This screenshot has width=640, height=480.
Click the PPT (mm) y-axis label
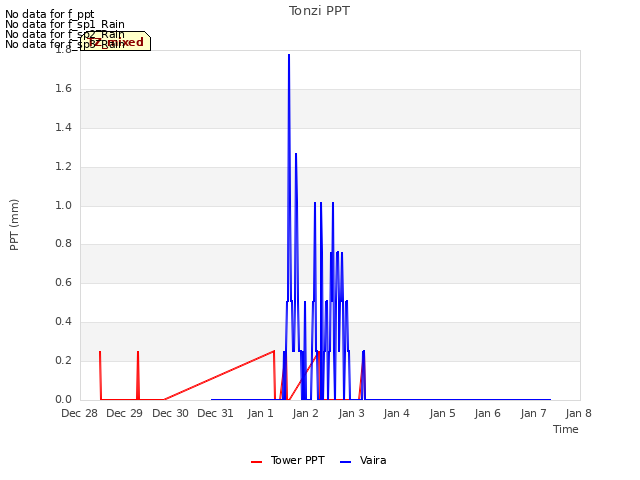pos(14,225)
